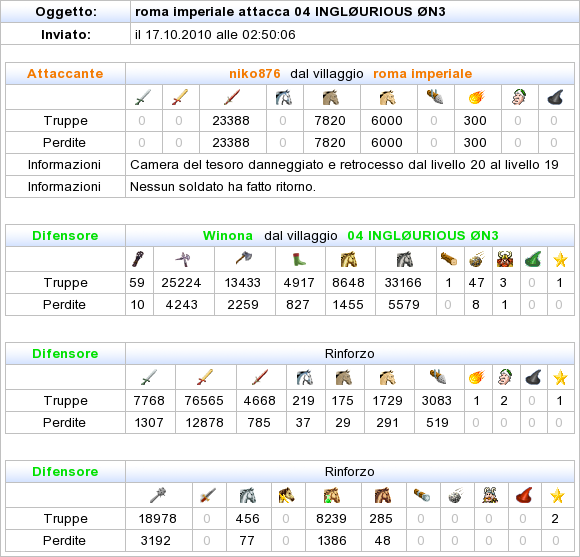Click the 'Inviato:' label
The width and height of the screenshot is (580, 557).
pyautogui.click(x=66, y=34)
